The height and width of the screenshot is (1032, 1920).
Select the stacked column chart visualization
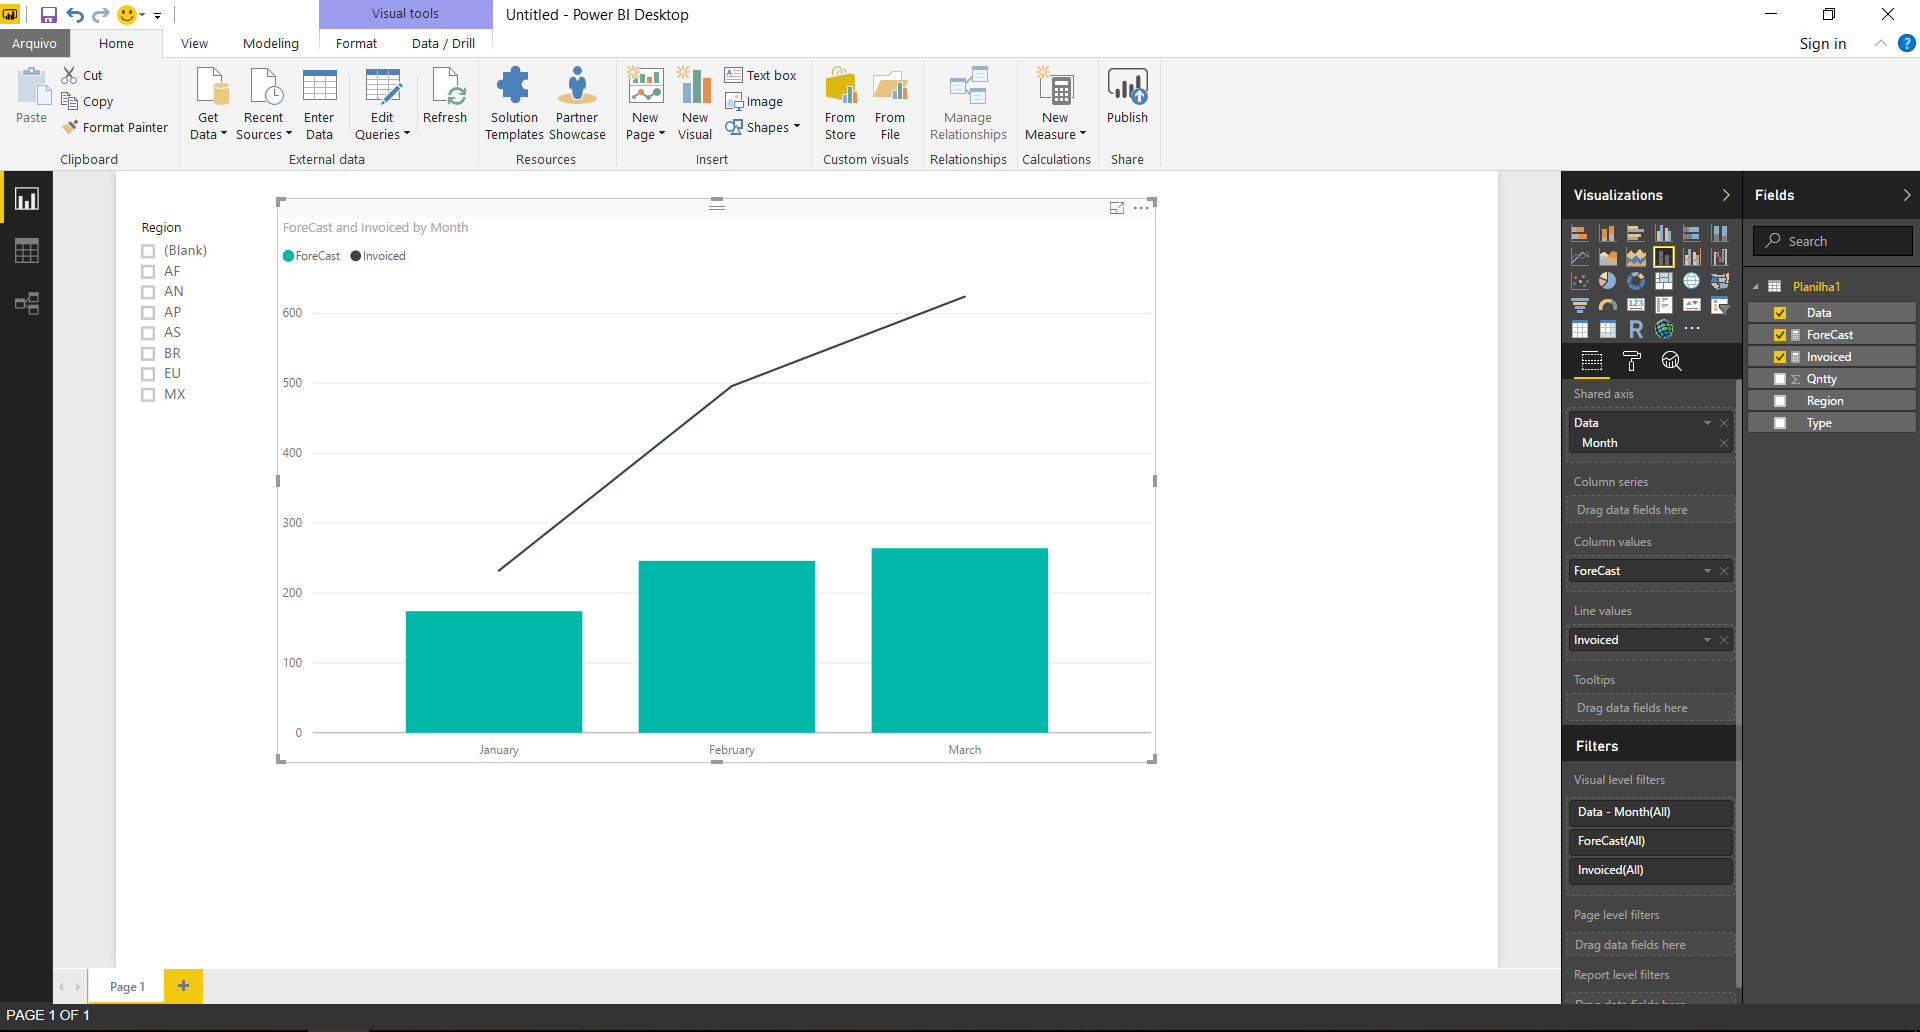pyautogui.click(x=1608, y=233)
